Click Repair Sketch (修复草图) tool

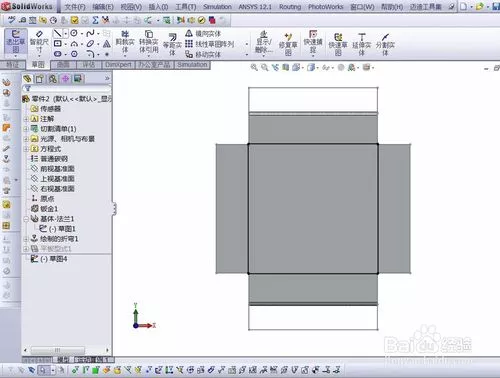point(288,44)
